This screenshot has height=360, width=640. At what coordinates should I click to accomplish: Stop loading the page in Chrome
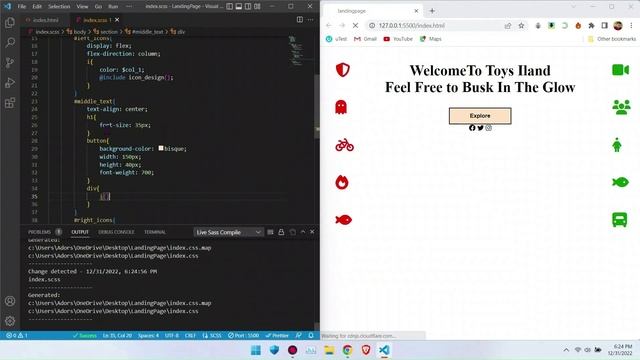(356, 25)
